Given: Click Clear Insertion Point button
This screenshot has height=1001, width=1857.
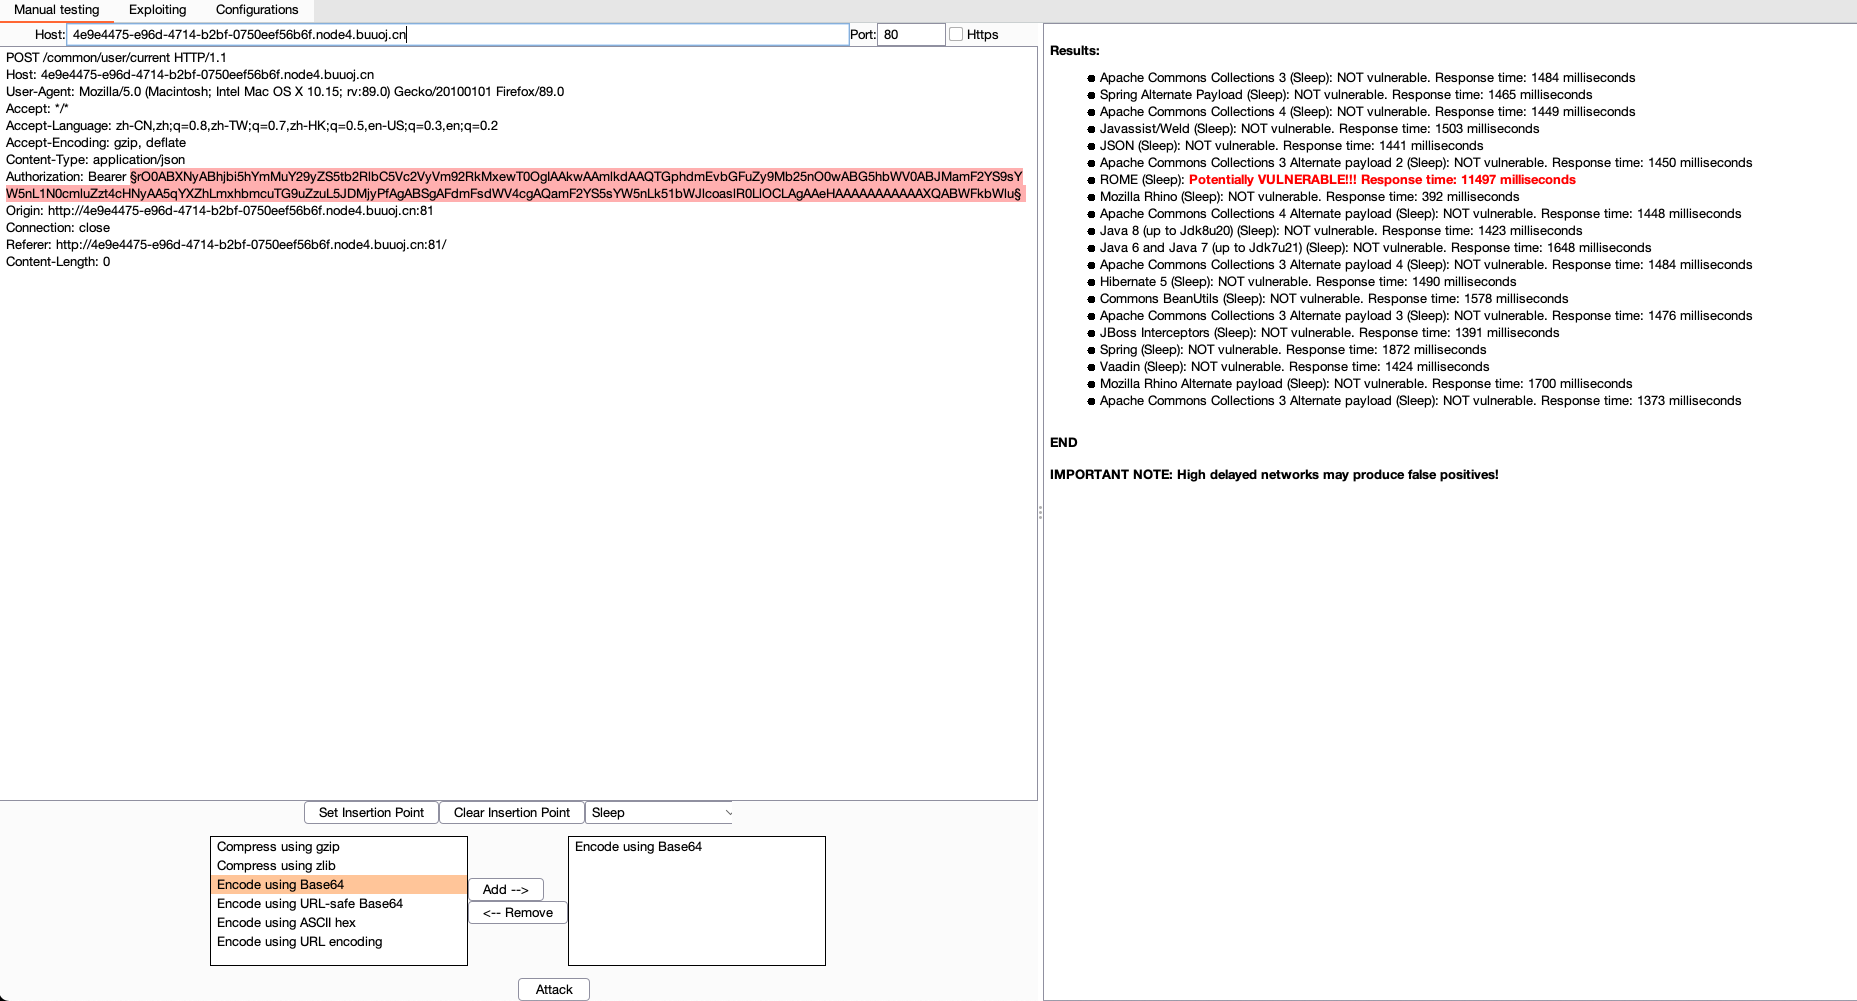Looking at the screenshot, I should [x=512, y=813].
